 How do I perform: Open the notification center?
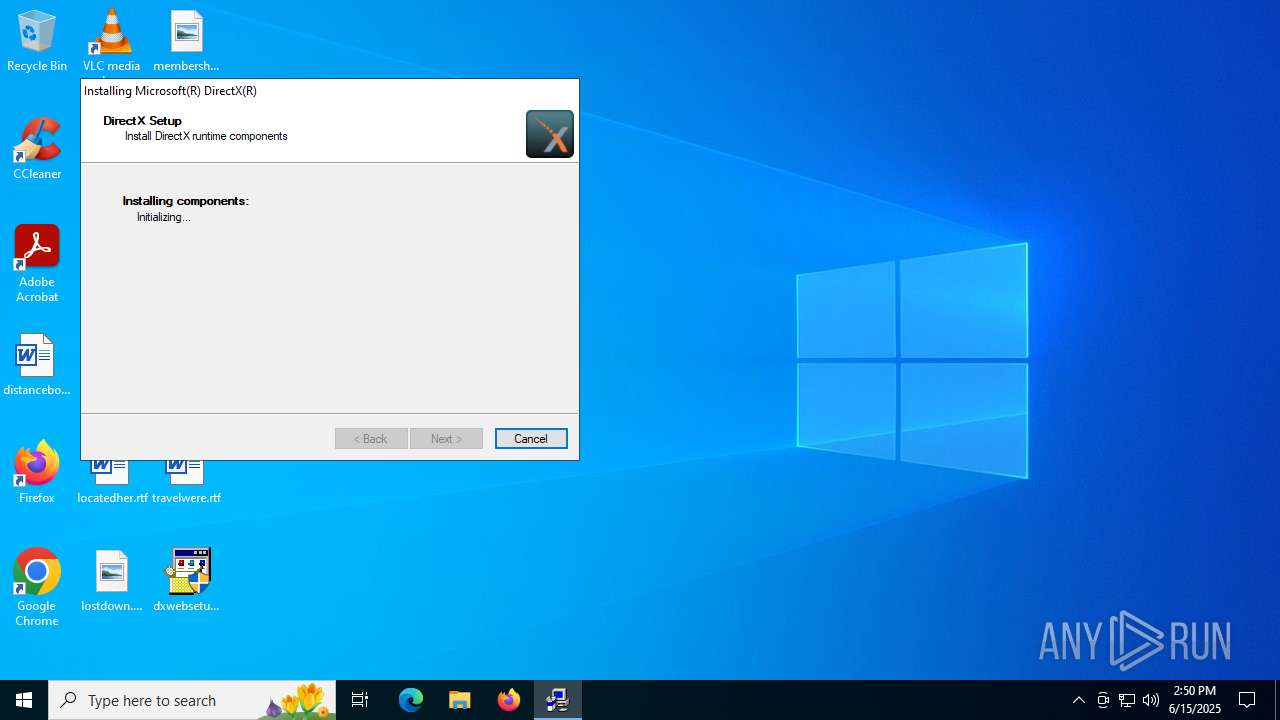pos(1248,700)
